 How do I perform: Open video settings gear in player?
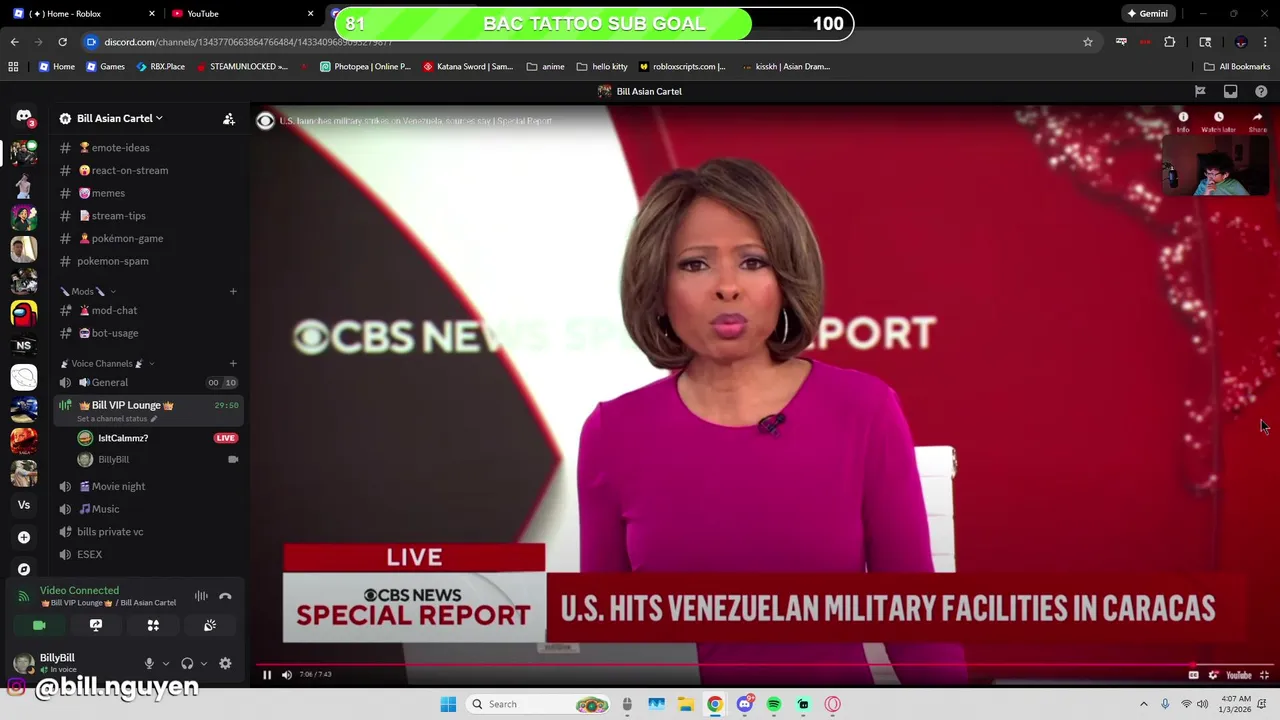click(x=1213, y=675)
